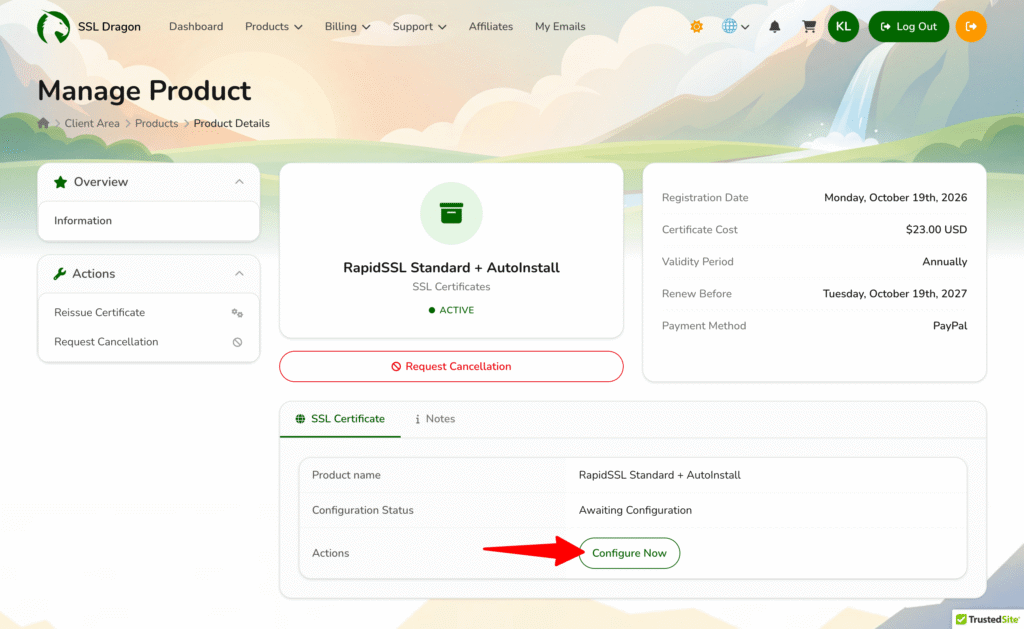Click the Manage Product page heading
The height and width of the screenshot is (629, 1024).
pos(144,91)
